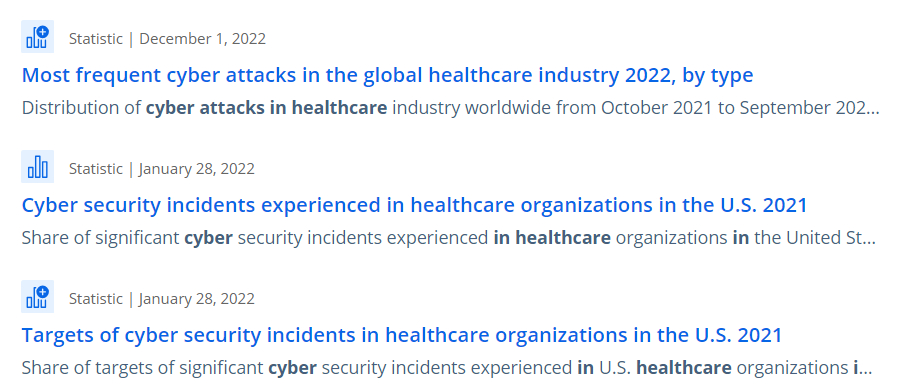The height and width of the screenshot is (387, 904).
Task: Click bold 'healthcare' in the third result description
Action: (x=684, y=367)
